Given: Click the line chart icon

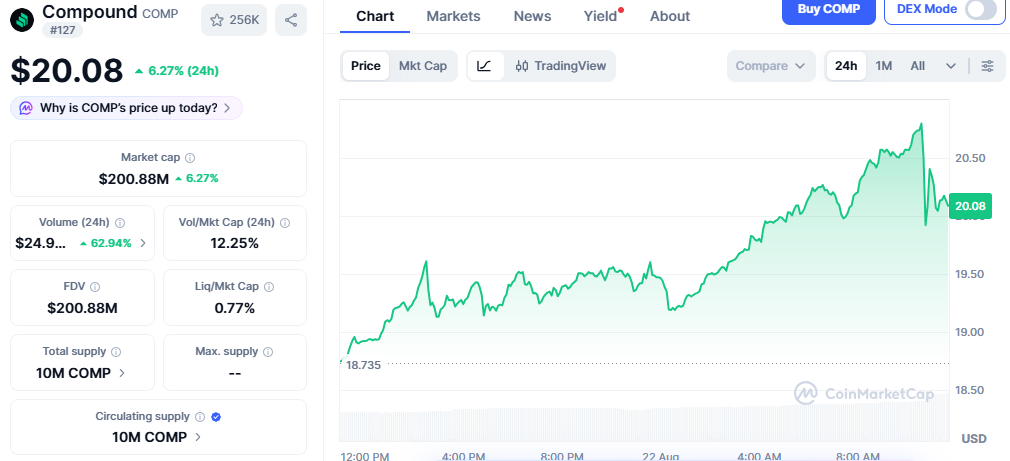Looking at the screenshot, I should pos(484,66).
